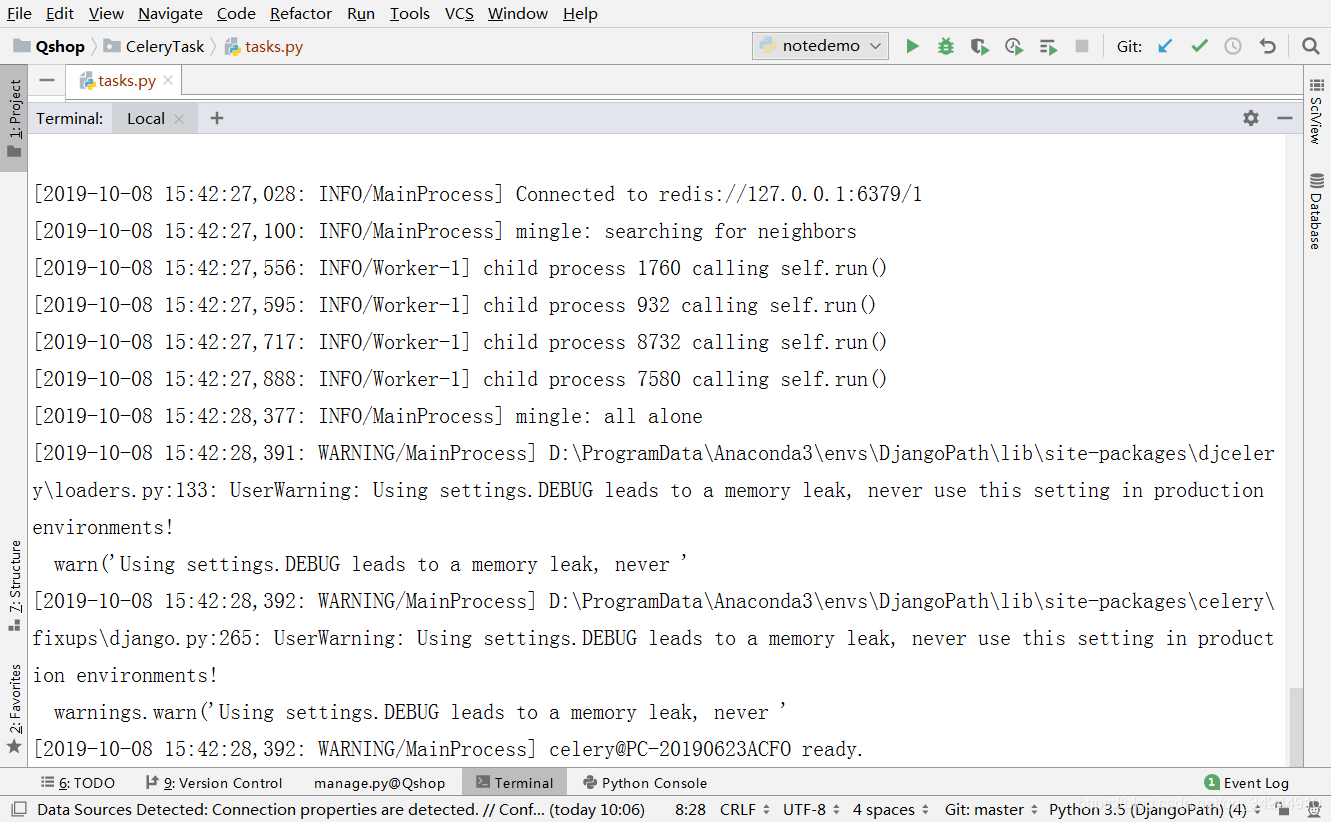The width and height of the screenshot is (1331, 822).
Task: Go to line via 8:28 position
Action: pyautogui.click(x=691, y=809)
